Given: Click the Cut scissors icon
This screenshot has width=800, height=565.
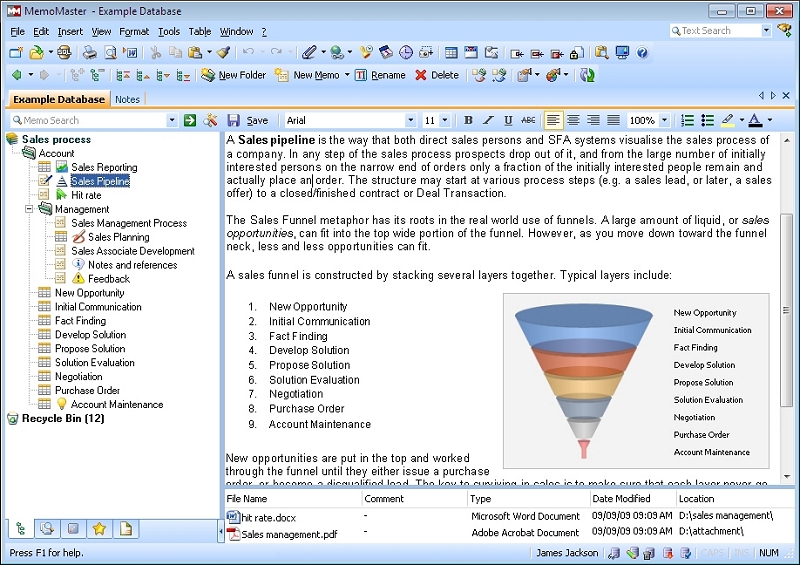Looking at the screenshot, I should coord(156,53).
